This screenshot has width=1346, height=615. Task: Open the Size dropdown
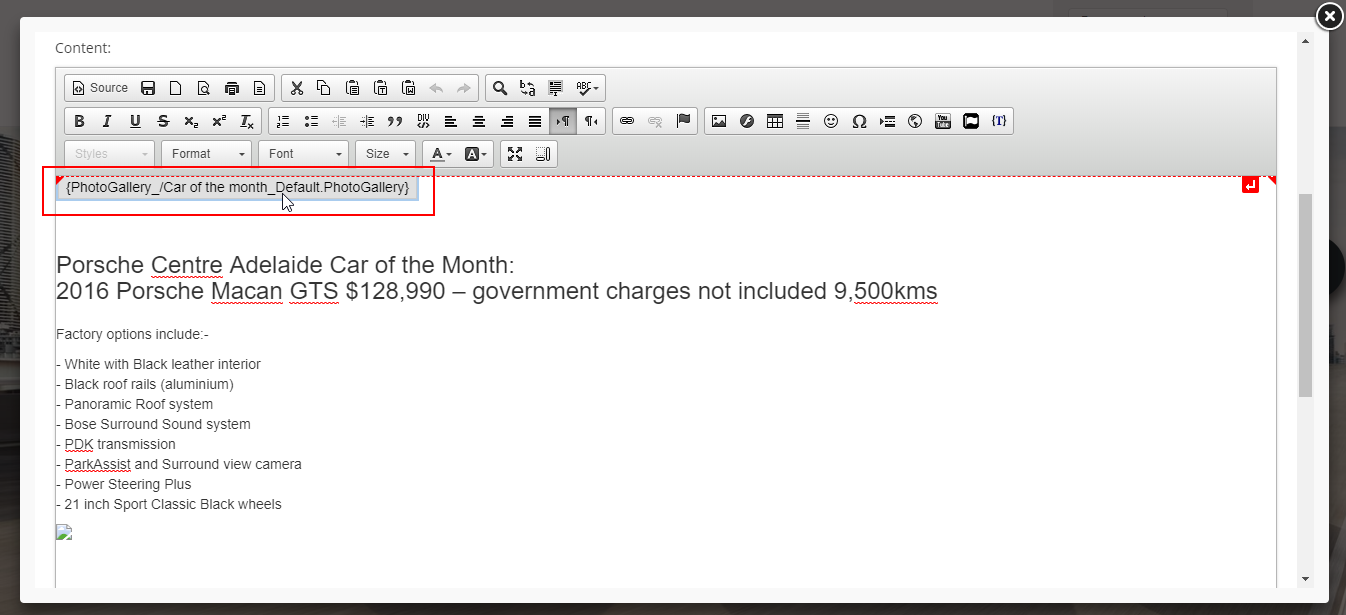coord(385,154)
